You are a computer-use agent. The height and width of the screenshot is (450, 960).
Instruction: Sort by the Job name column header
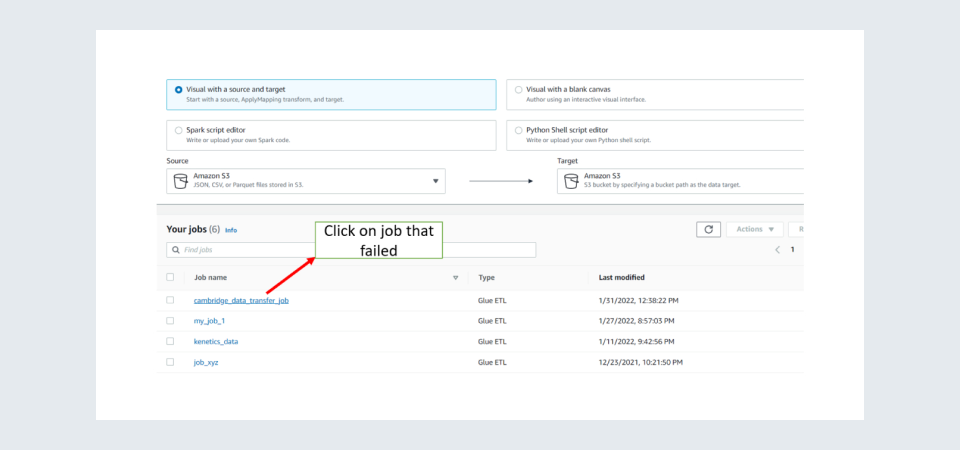point(211,277)
